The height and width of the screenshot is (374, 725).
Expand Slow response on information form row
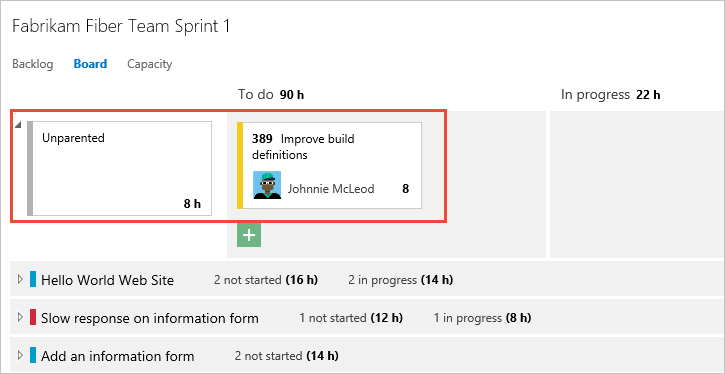(19, 317)
